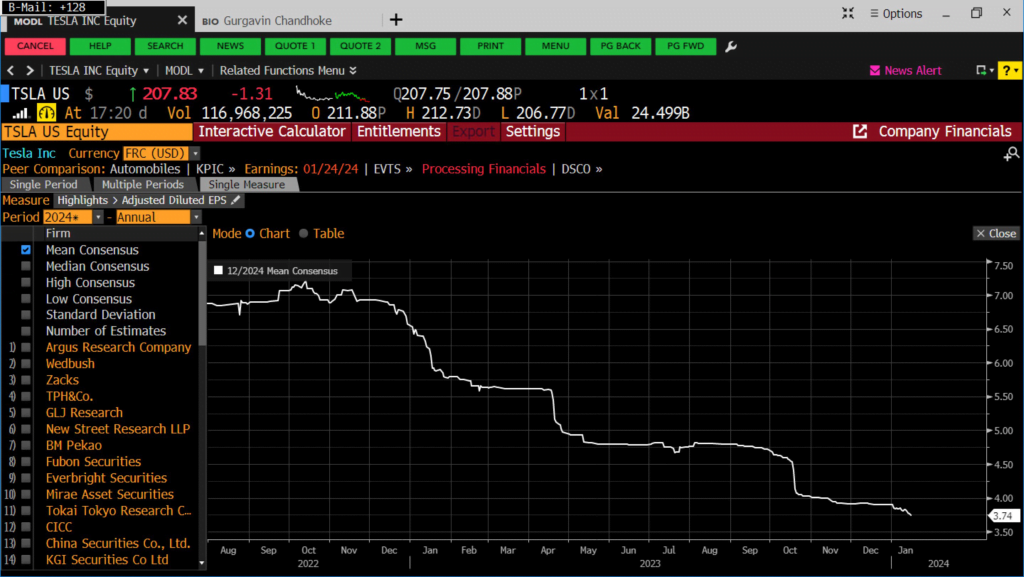Click the signal bars icon beside price

click(20, 114)
